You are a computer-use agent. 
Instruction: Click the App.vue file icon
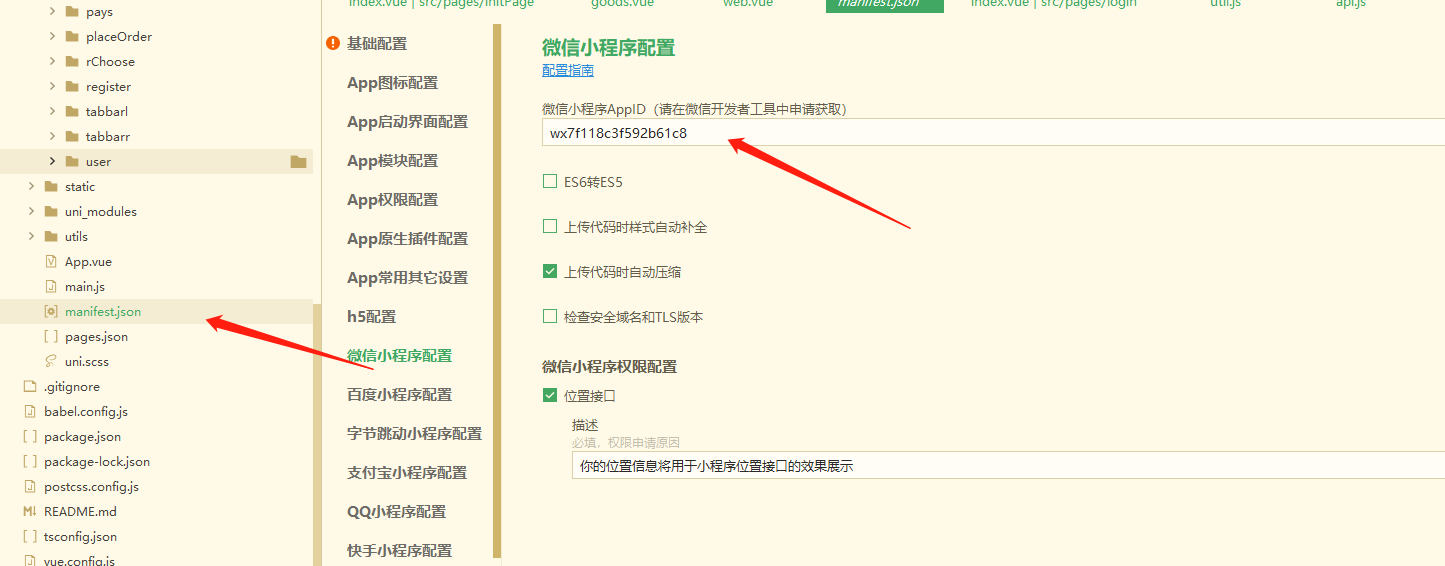pyautogui.click(x=51, y=262)
